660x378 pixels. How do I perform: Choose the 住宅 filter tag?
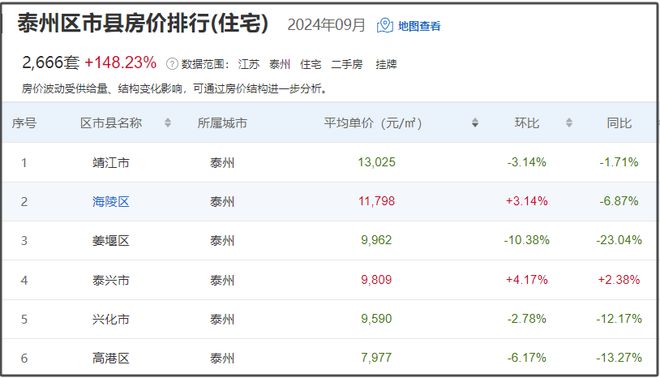click(x=311, y=64)
